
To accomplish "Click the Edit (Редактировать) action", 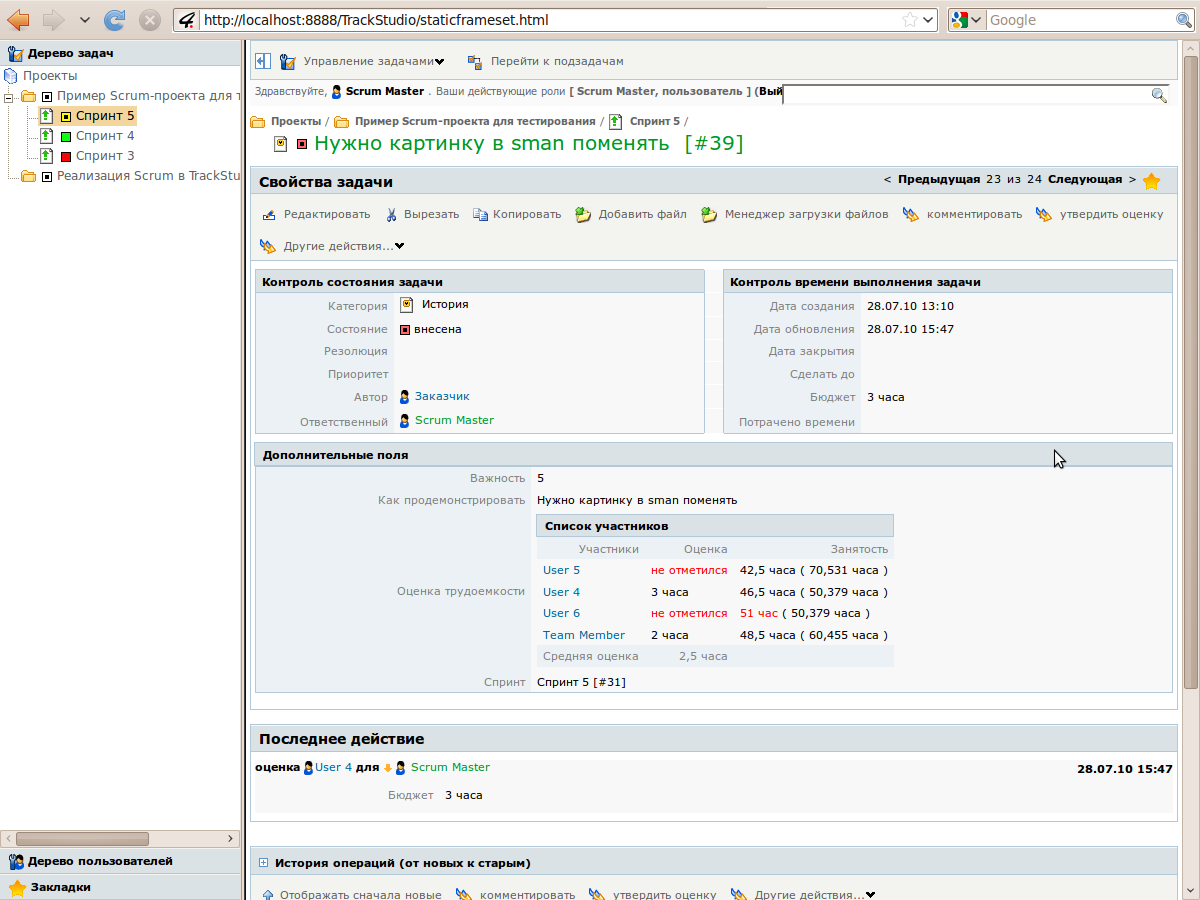I will (x=316, y=214).
